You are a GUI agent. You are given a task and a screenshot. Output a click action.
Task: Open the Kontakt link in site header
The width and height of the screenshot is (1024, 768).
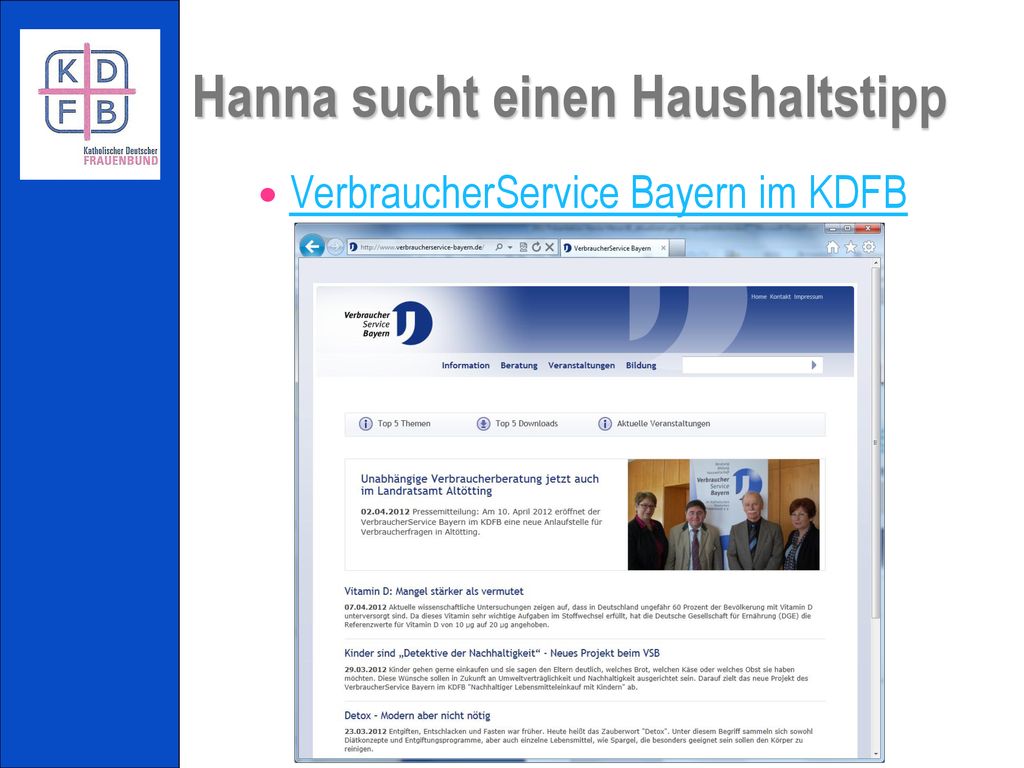780,296
